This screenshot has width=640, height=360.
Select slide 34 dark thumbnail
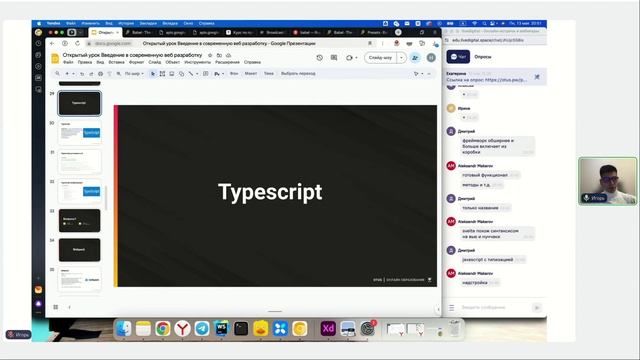coord(80,250)
